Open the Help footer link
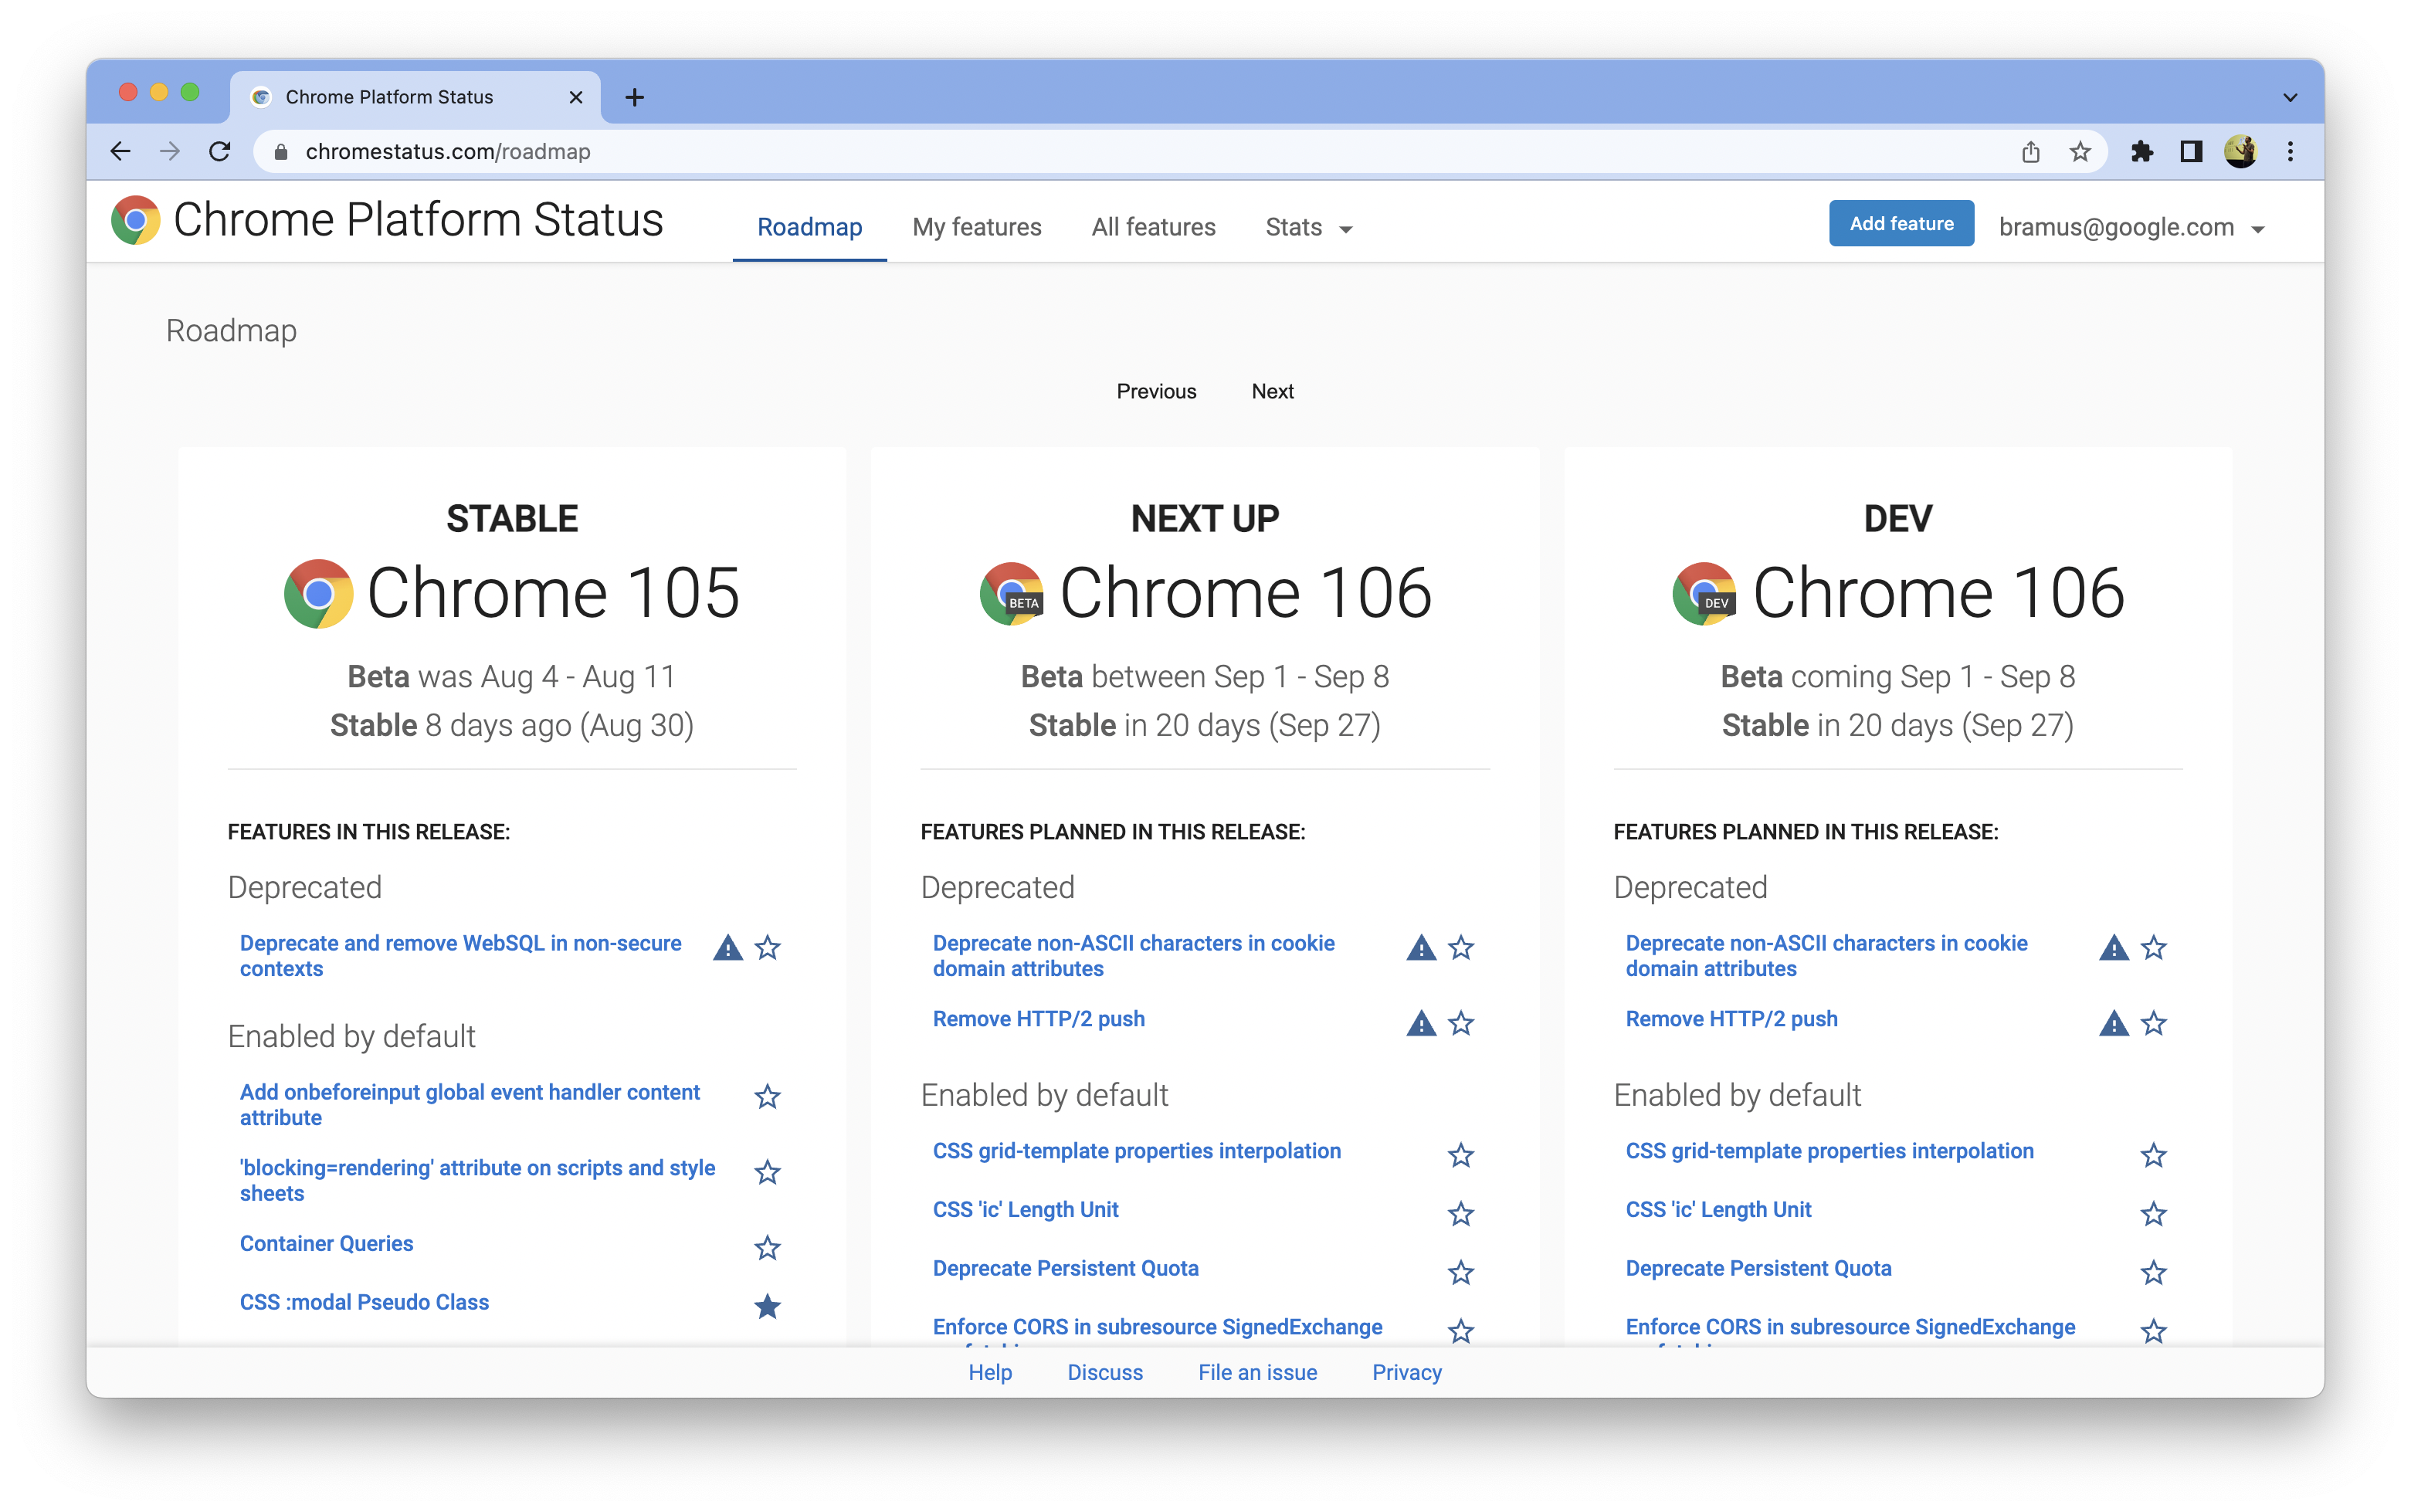This screenshot has width=2411, height=1512. (x=990, y=1372)
